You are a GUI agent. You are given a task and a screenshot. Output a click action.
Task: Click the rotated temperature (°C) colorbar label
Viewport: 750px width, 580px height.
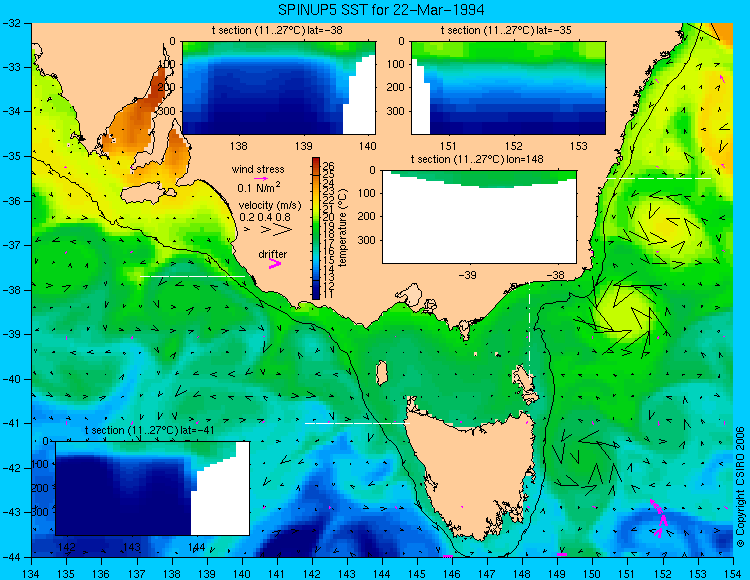pyautogui.click(x=342, y=228)
